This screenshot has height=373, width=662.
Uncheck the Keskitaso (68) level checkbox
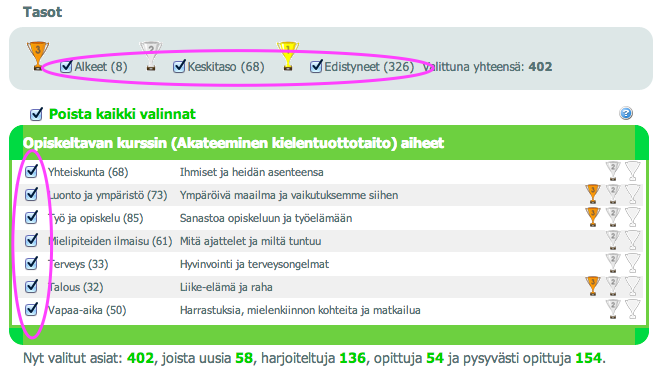coord(179,66)
